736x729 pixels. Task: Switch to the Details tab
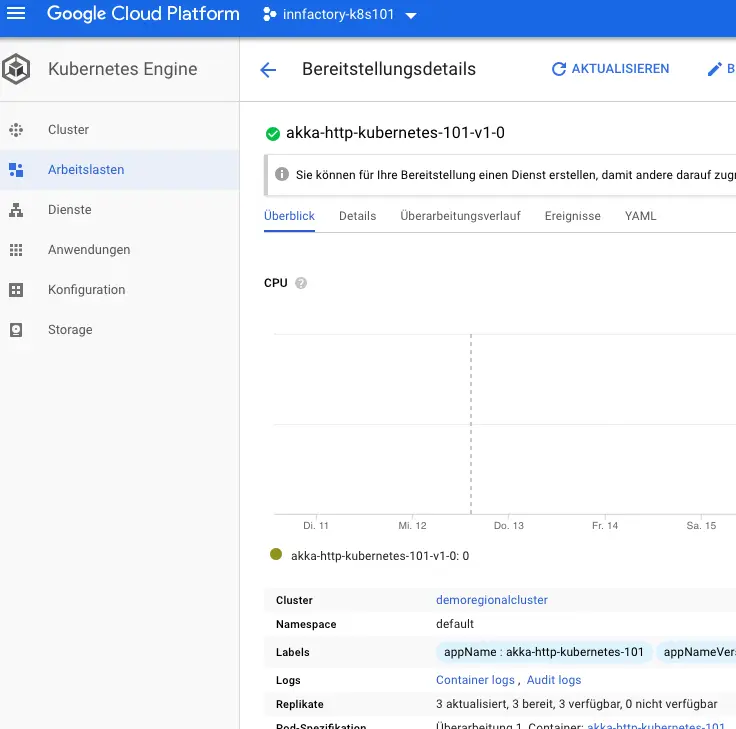358,216
